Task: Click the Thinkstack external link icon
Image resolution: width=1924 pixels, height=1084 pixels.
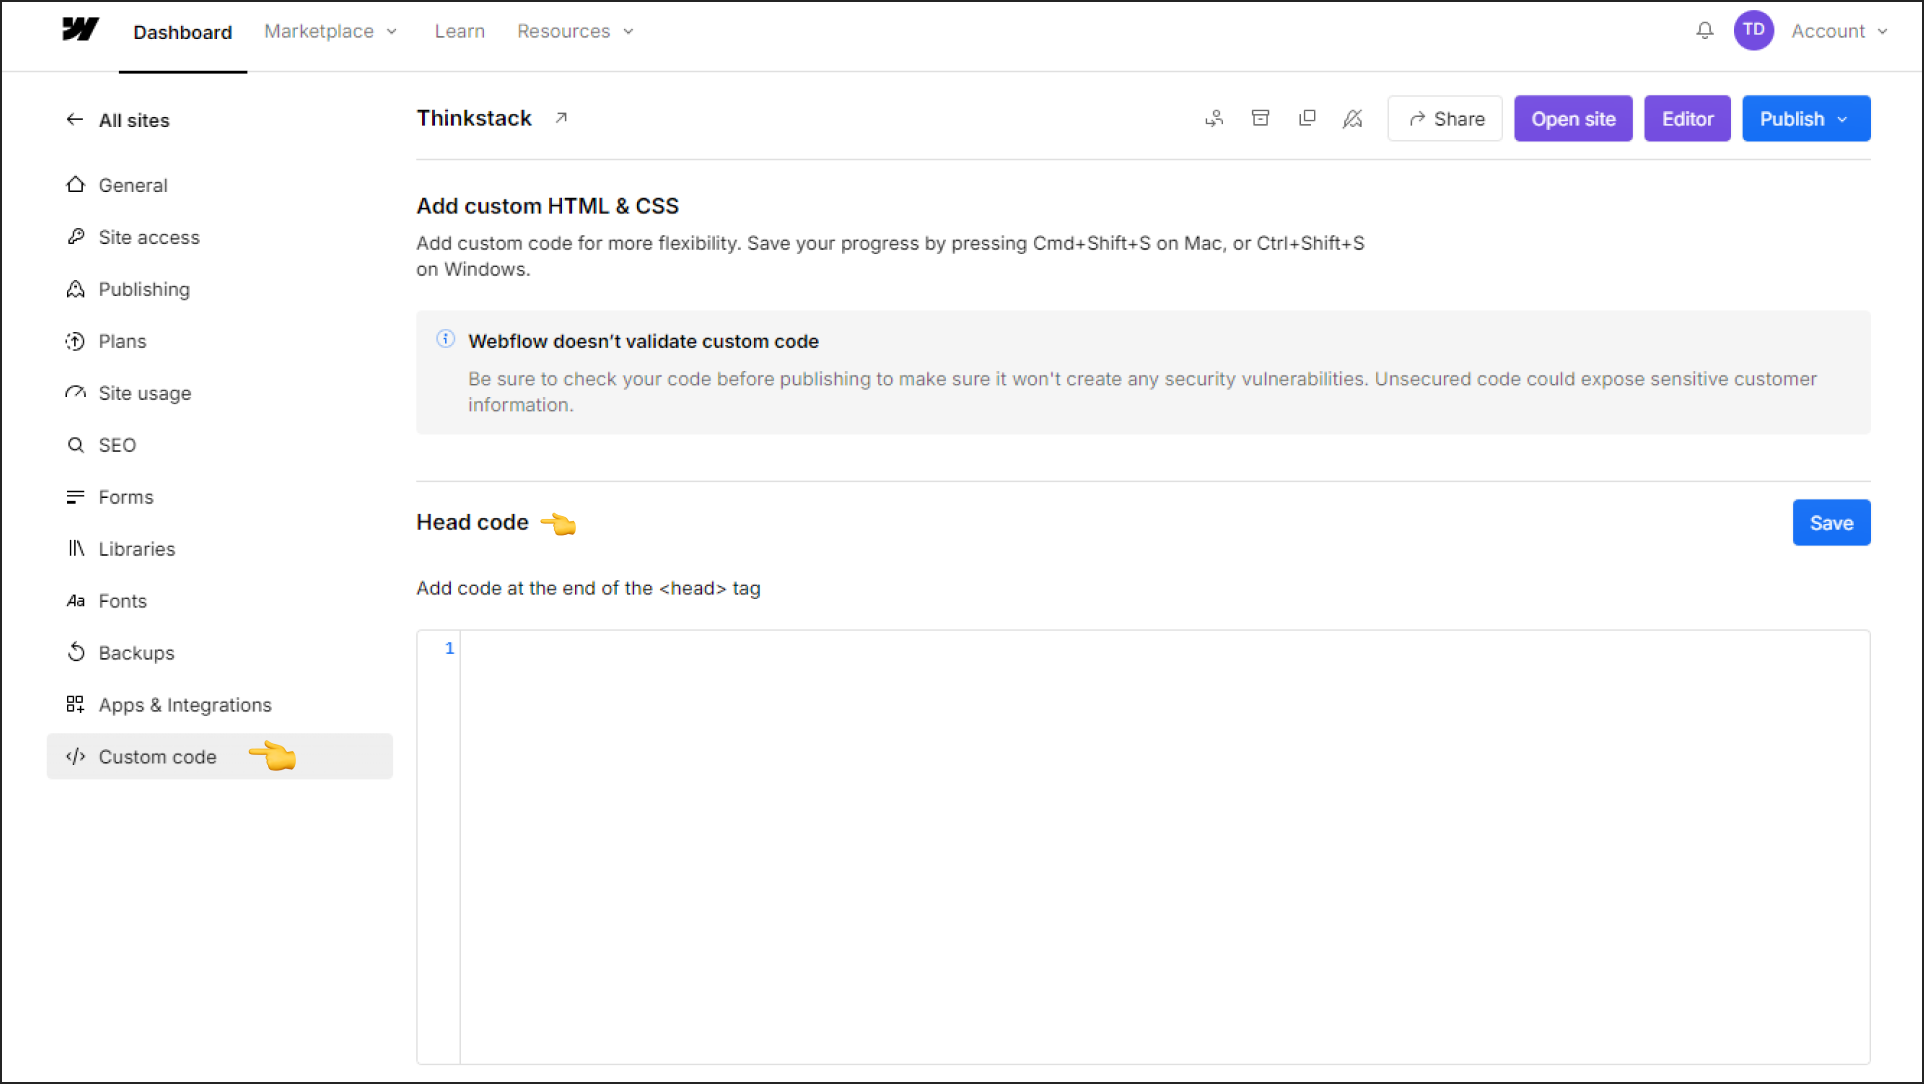Action: point(558,118)
